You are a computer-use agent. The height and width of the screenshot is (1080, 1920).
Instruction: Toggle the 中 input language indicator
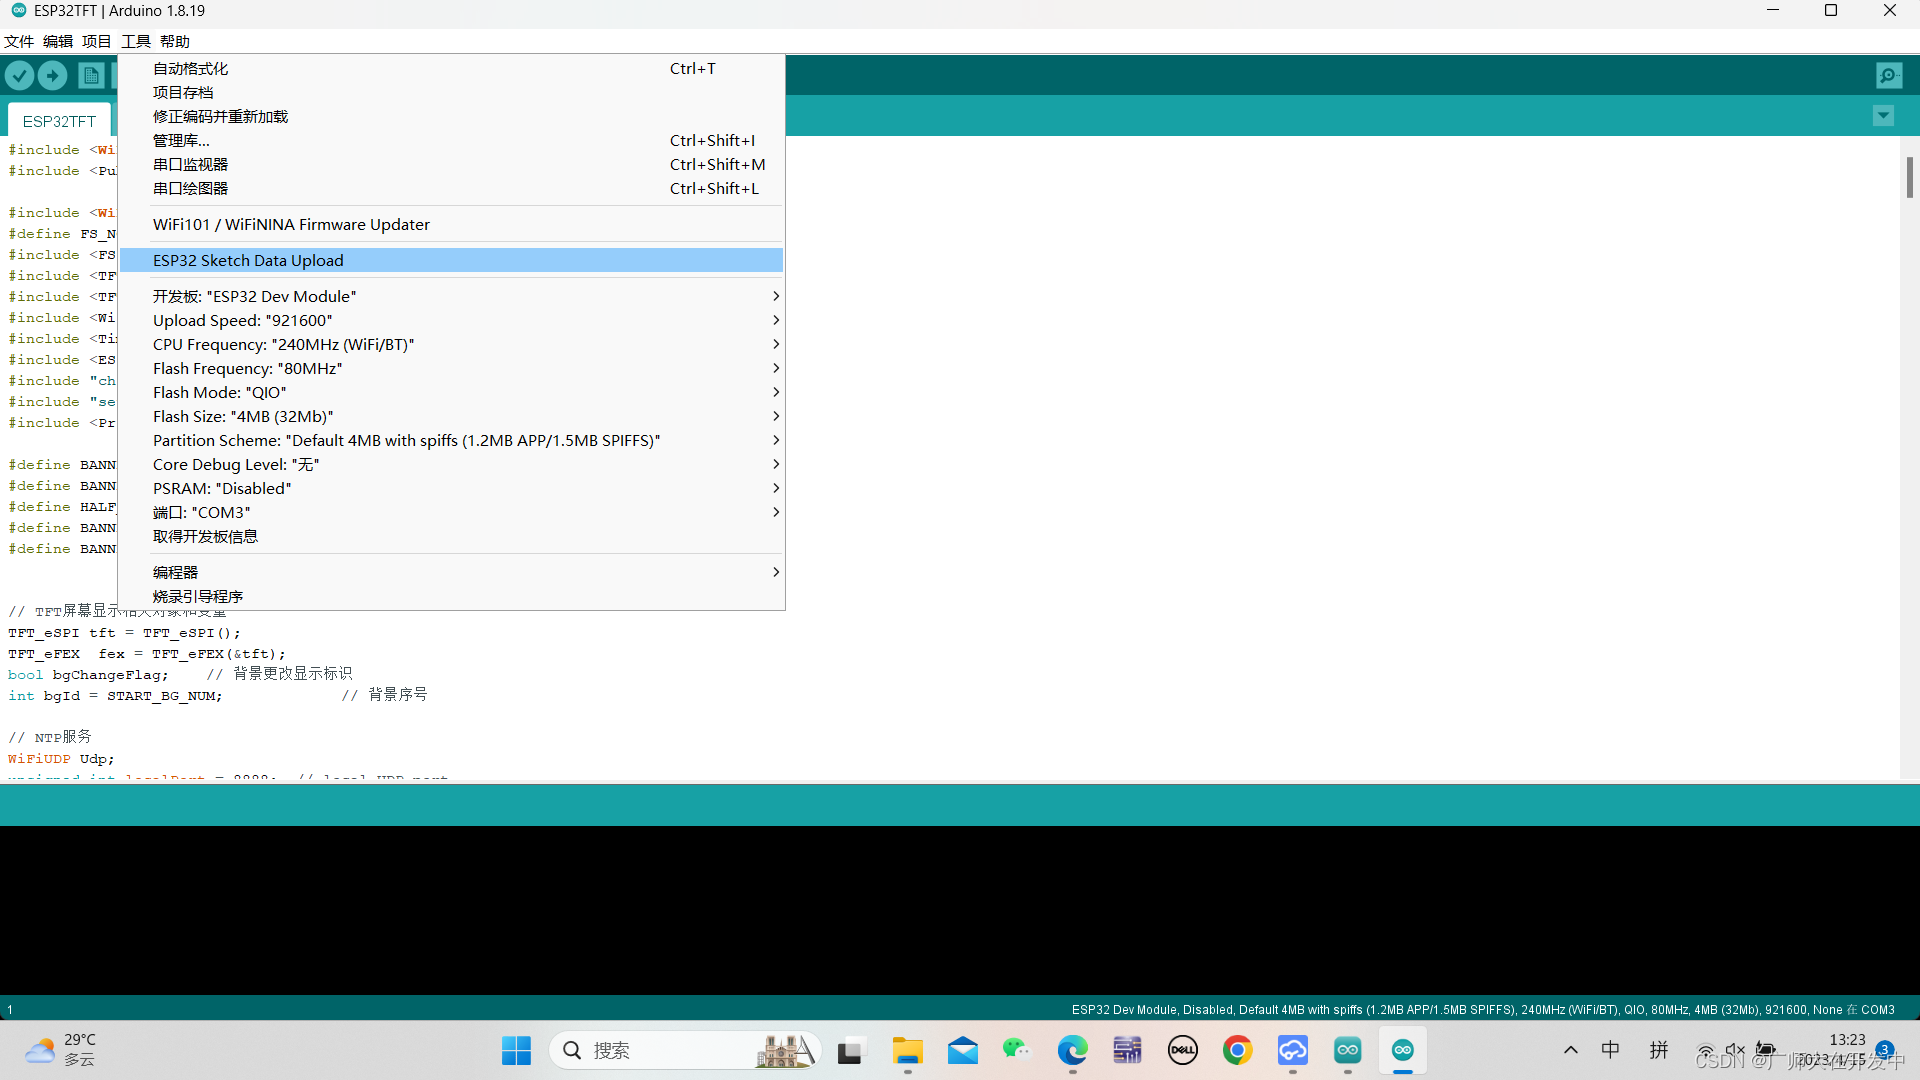(1611, 1050)
